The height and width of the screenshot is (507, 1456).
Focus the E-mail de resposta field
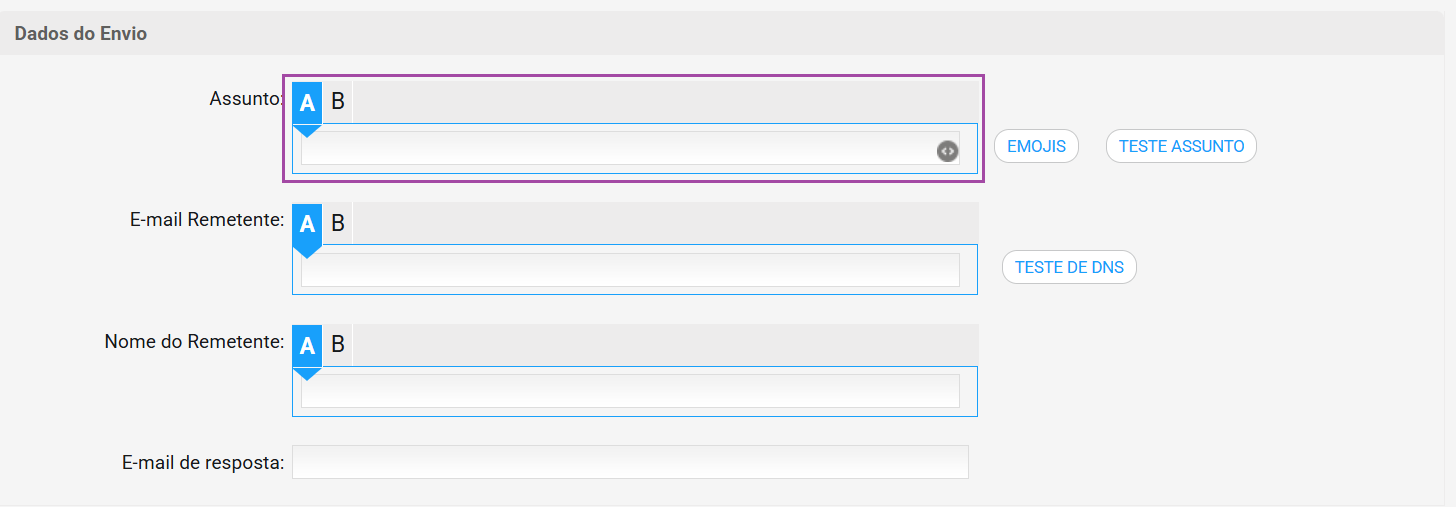[x=630, y=462]
